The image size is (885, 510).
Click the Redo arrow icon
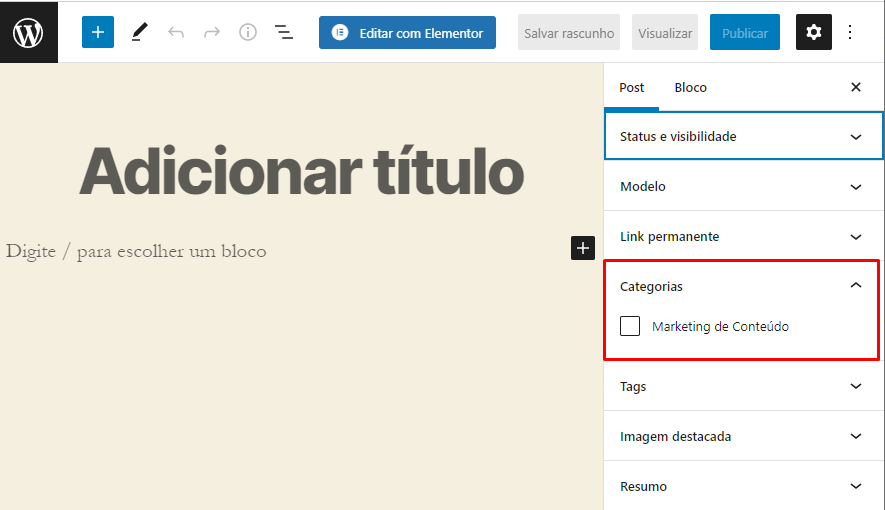tap(212, 32)
